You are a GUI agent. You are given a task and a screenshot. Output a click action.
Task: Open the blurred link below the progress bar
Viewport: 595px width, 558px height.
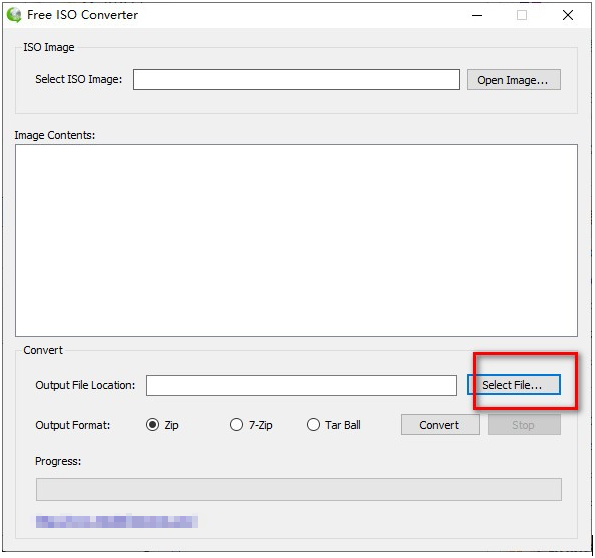pos(117,521)
